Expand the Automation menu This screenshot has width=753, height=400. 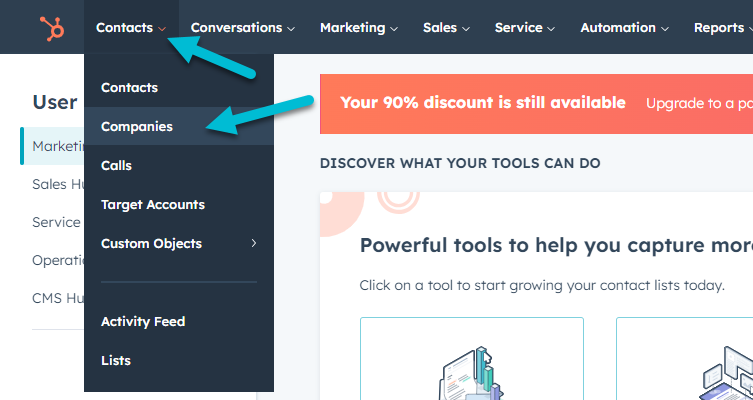[624, 28]
